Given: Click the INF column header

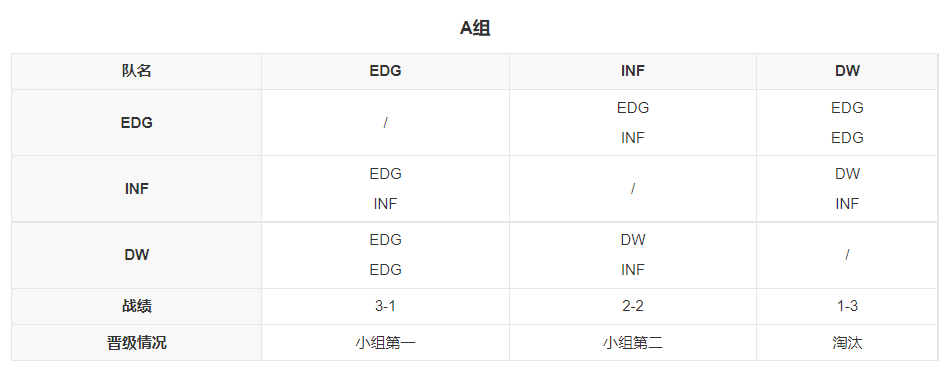Looking at the screenshot, I should [x=633, y=71].
